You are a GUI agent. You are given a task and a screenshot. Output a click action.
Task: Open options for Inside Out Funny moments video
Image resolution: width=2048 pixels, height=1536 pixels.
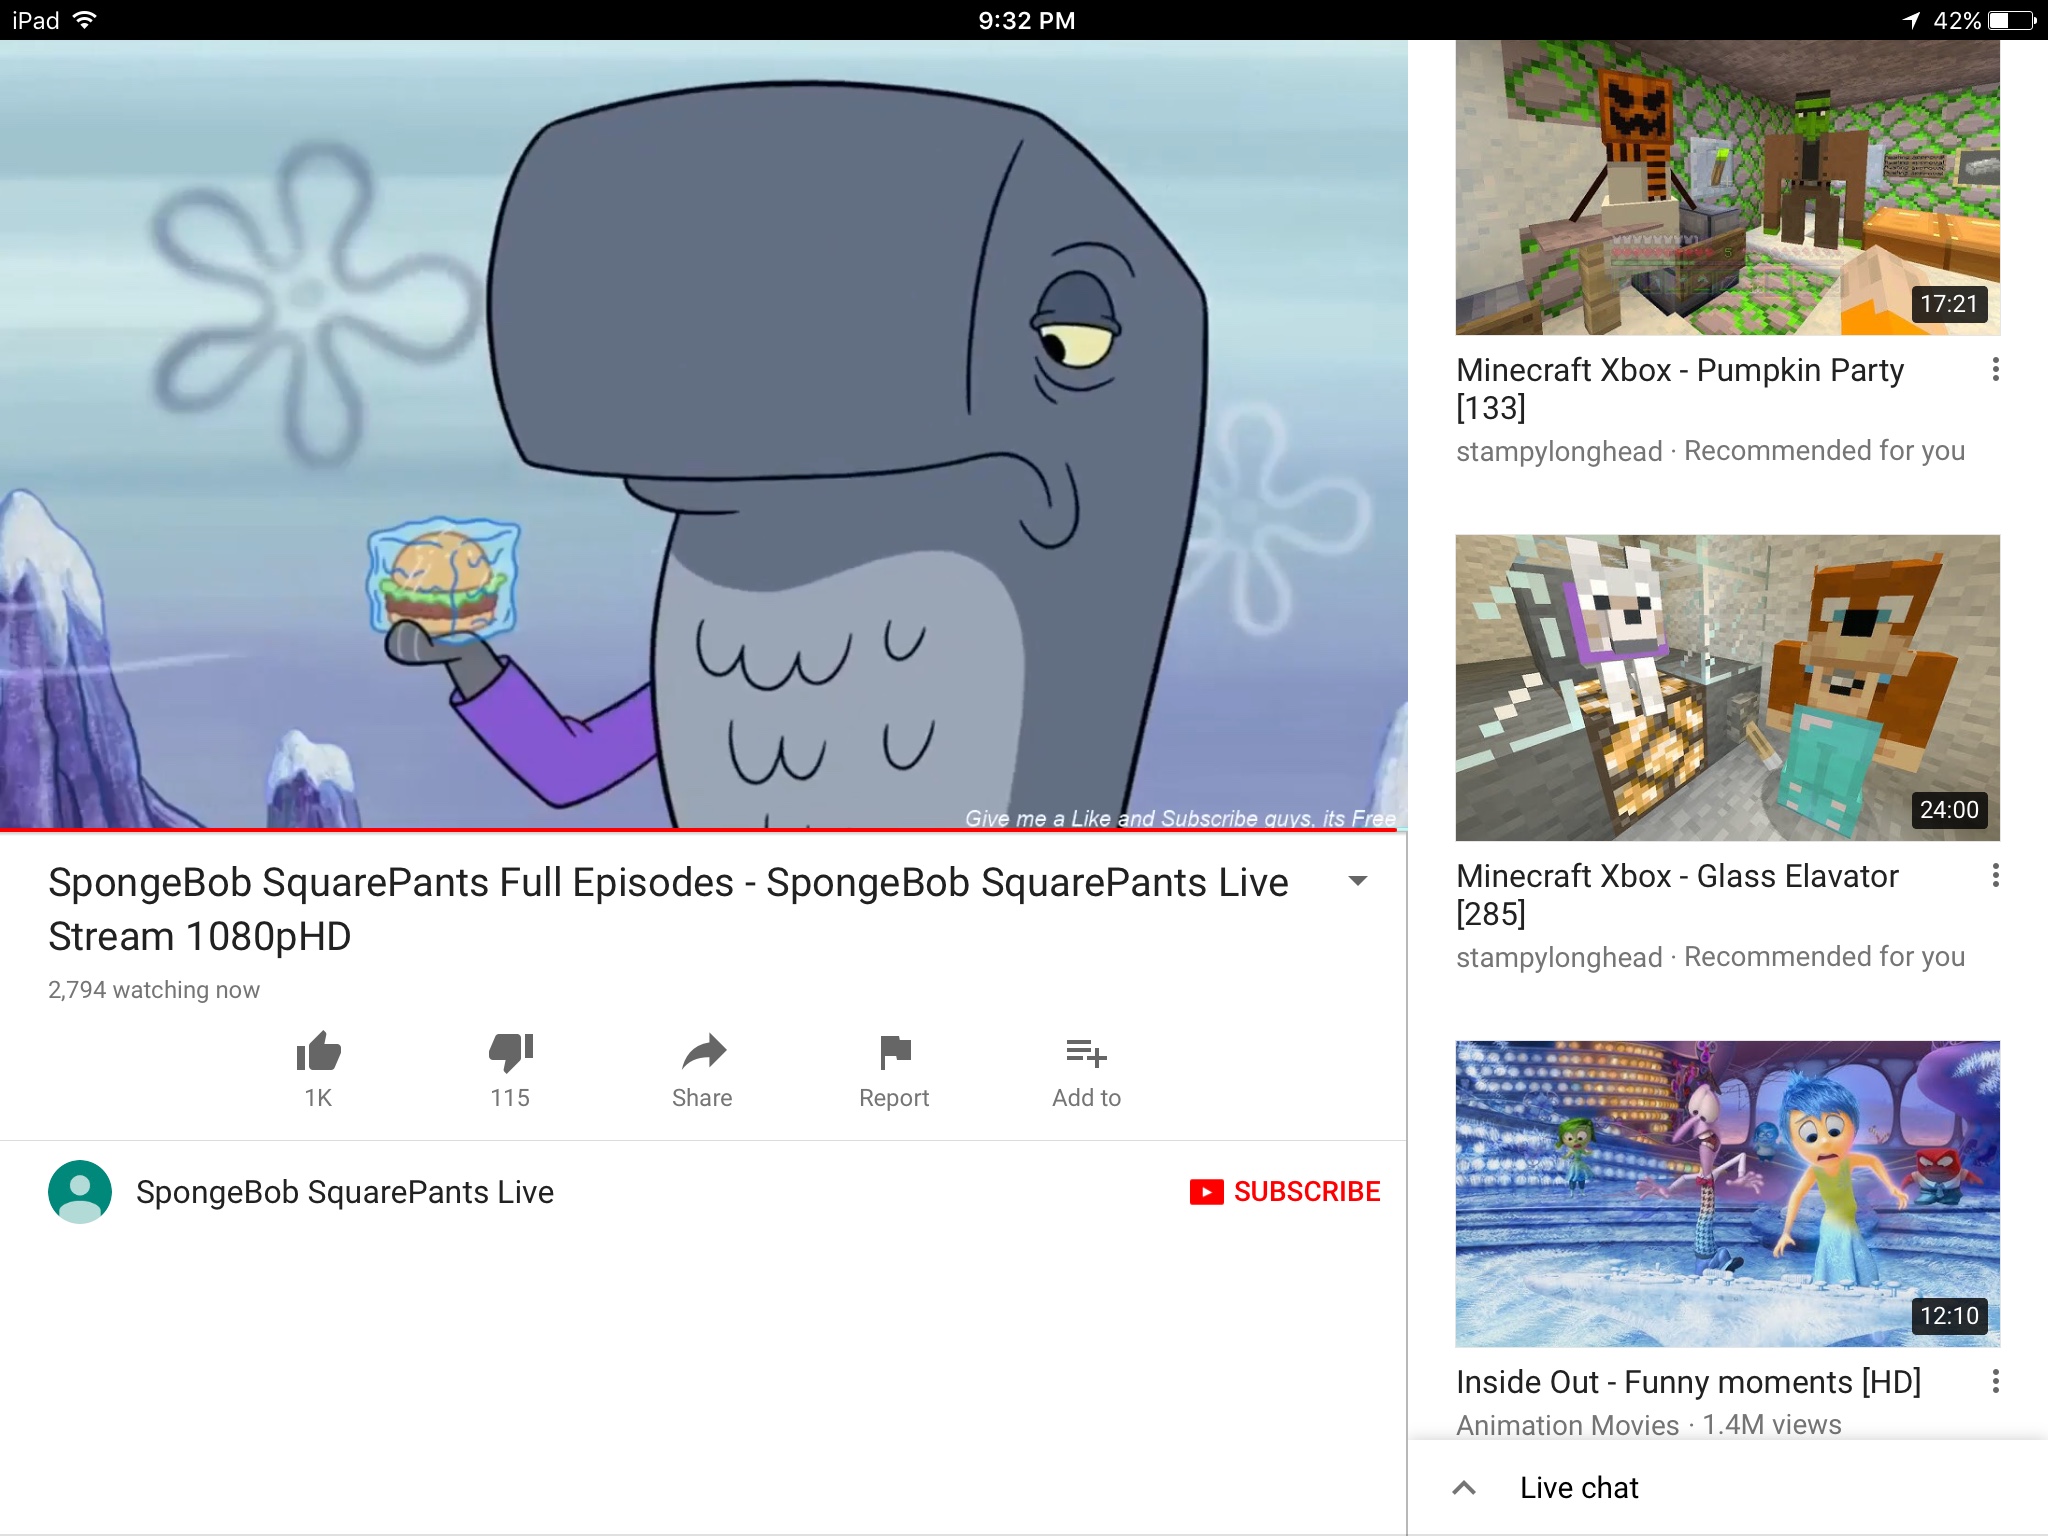point(1995,1382)
